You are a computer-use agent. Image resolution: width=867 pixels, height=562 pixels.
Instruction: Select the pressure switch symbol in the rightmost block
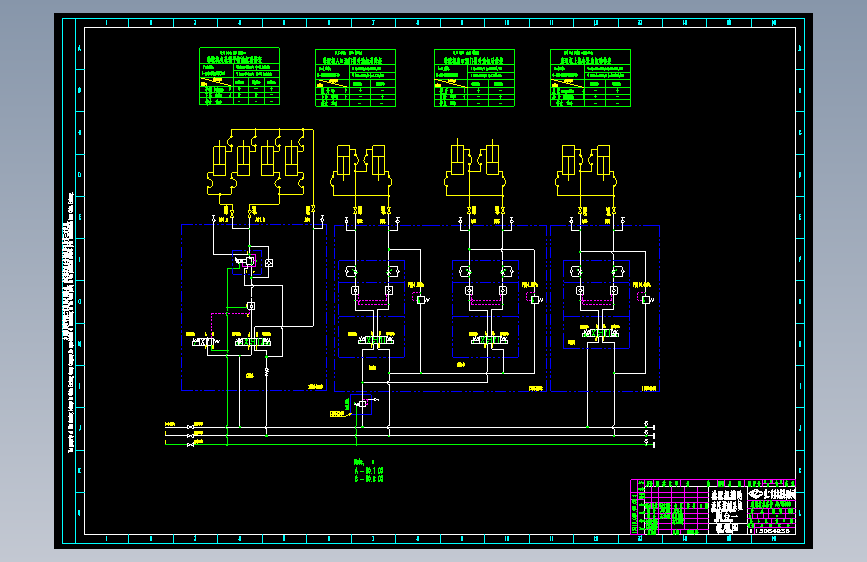click(x=646, y=300)
